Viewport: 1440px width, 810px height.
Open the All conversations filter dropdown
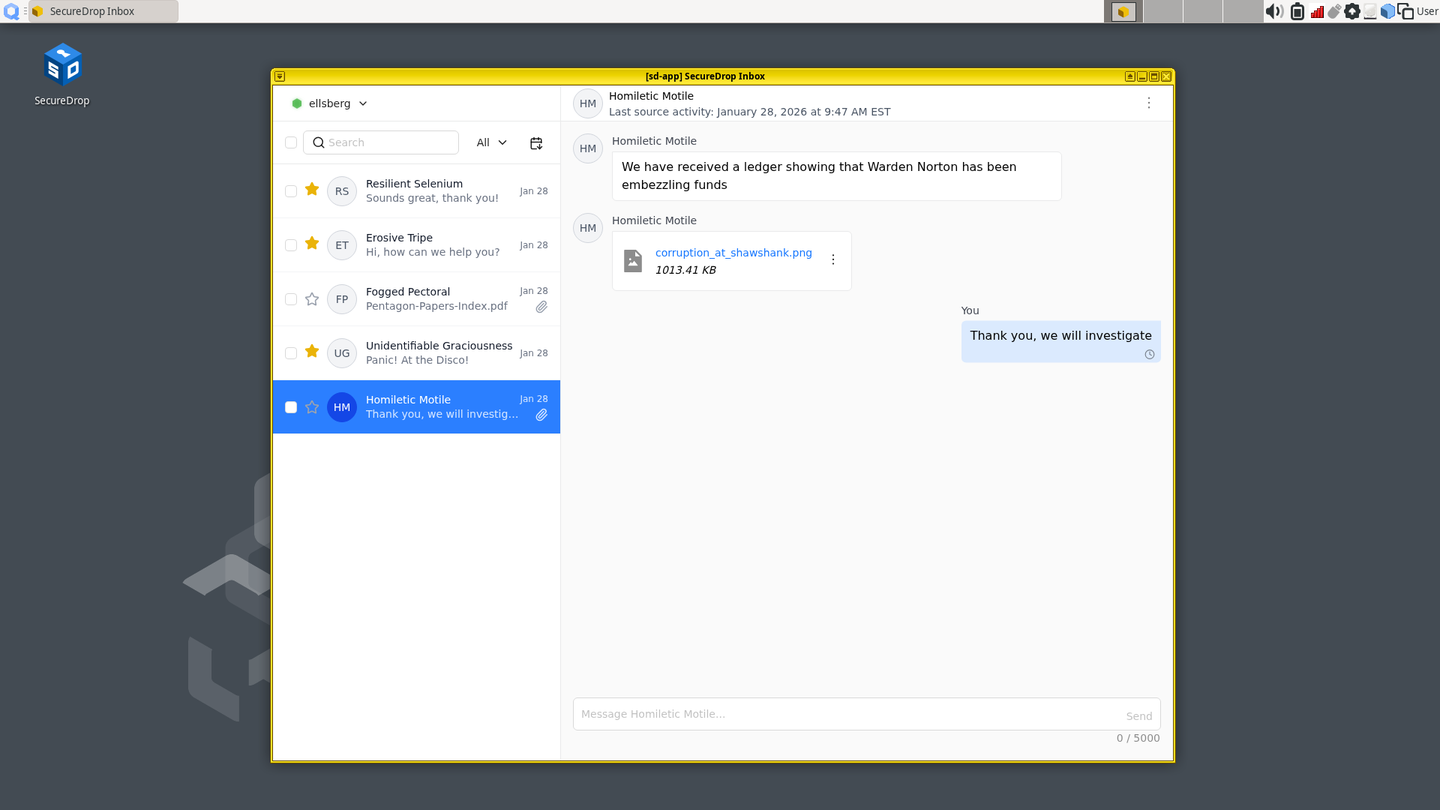tap(490, 142)
